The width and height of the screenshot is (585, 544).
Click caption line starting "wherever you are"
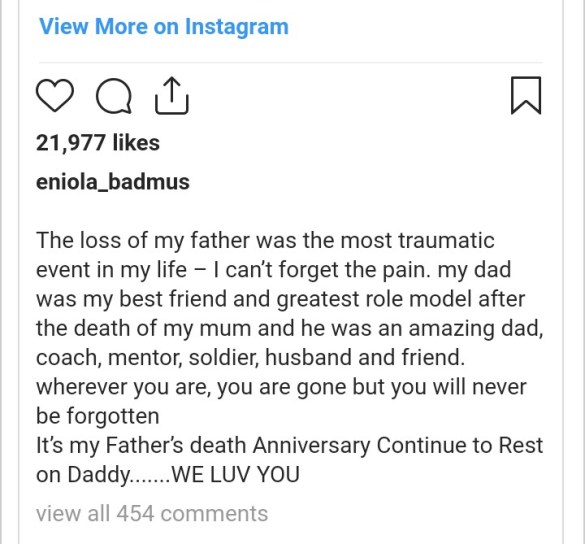pyautogui.click(x=281, y=387)
